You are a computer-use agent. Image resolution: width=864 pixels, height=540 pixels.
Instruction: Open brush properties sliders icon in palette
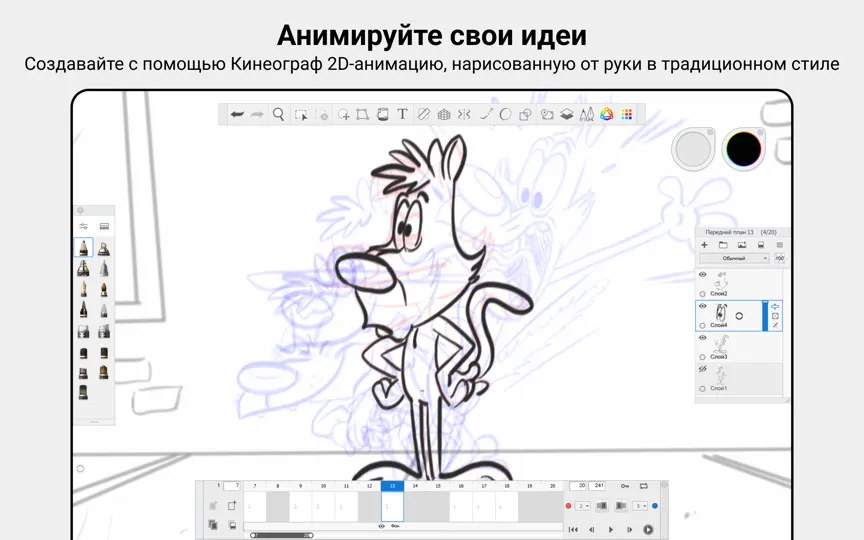[x=83, y=226]
